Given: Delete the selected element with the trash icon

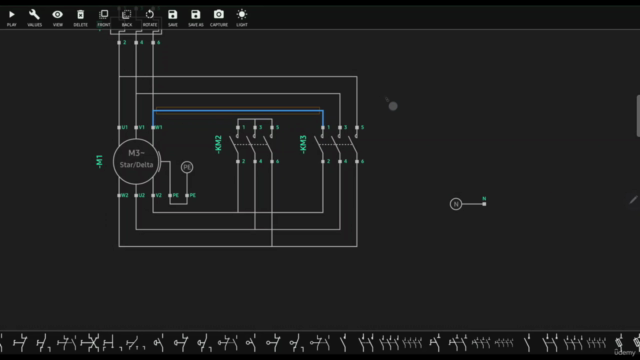Looking at the screenshot, I should click(80, 18).
